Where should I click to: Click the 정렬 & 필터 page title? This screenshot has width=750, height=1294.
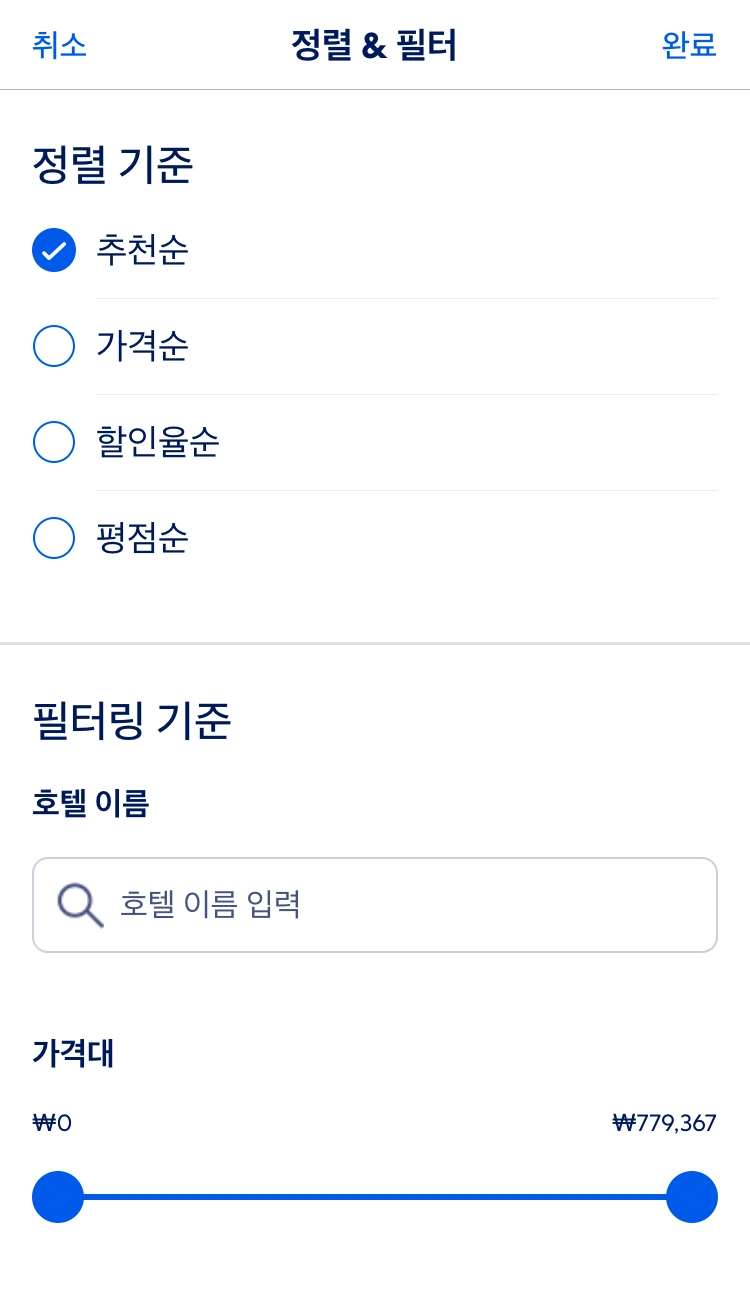point(374,45)
